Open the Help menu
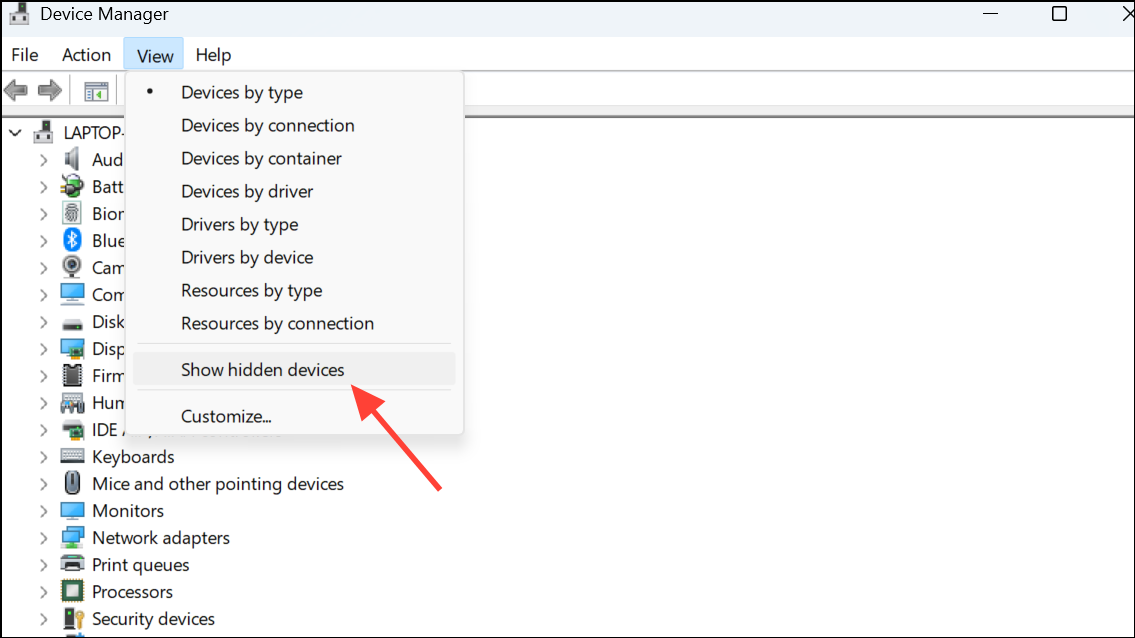1135x638 pixels. click(213, 54)
